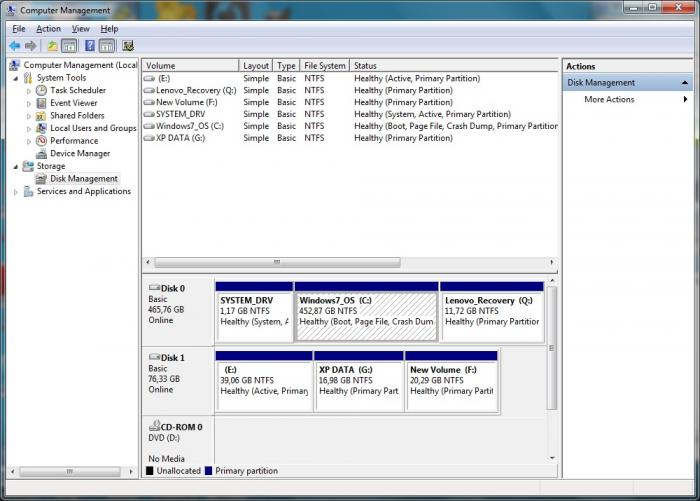Sort by the Volume column header
This screenshot has width=700, height=501.
pos(191,66)
